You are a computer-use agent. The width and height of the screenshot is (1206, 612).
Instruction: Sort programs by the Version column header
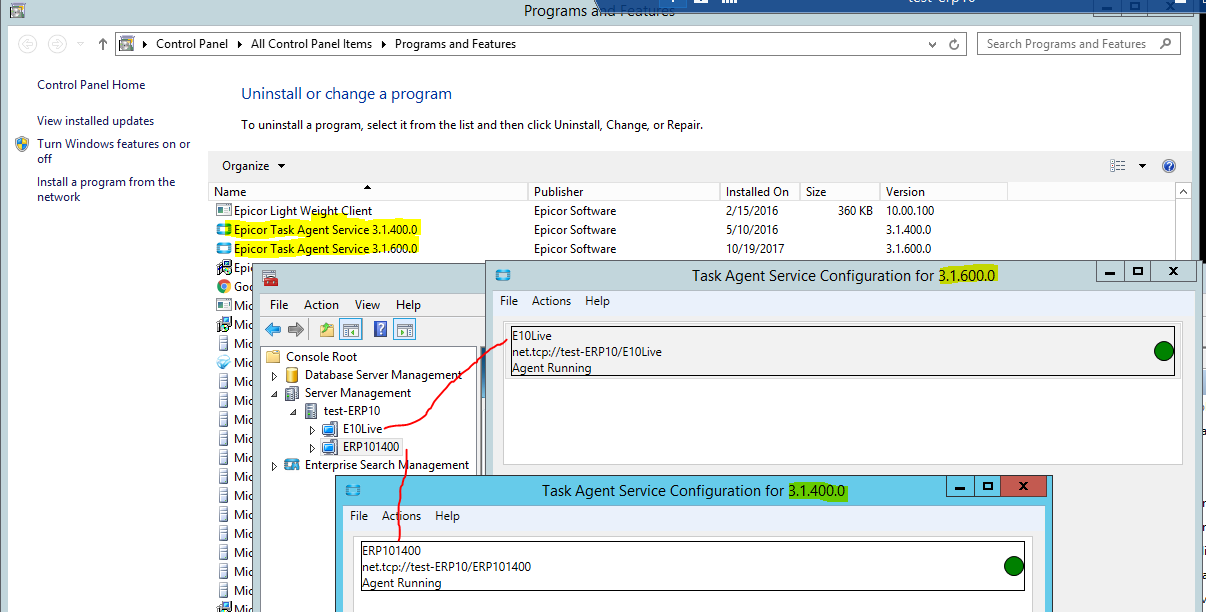943,191
